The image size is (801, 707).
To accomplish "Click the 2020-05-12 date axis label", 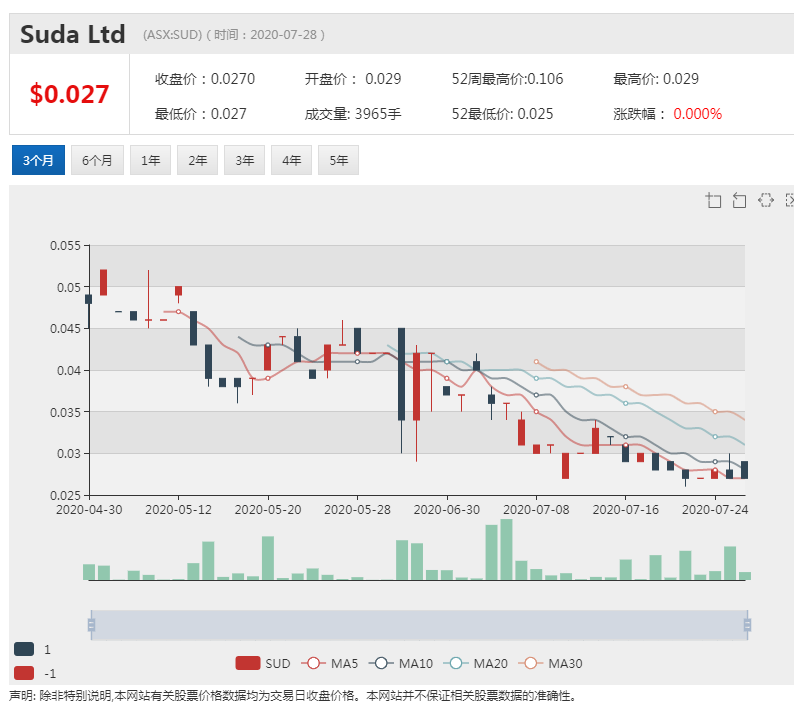I will pyautogui.click(x=178, y=510).
